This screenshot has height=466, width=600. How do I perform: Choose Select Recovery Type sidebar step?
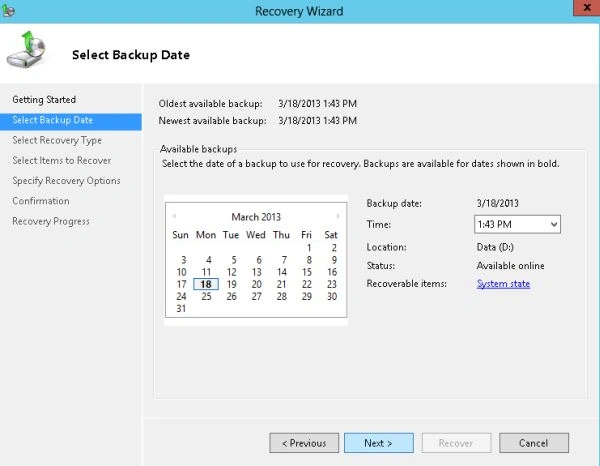[x=57, y=140]
